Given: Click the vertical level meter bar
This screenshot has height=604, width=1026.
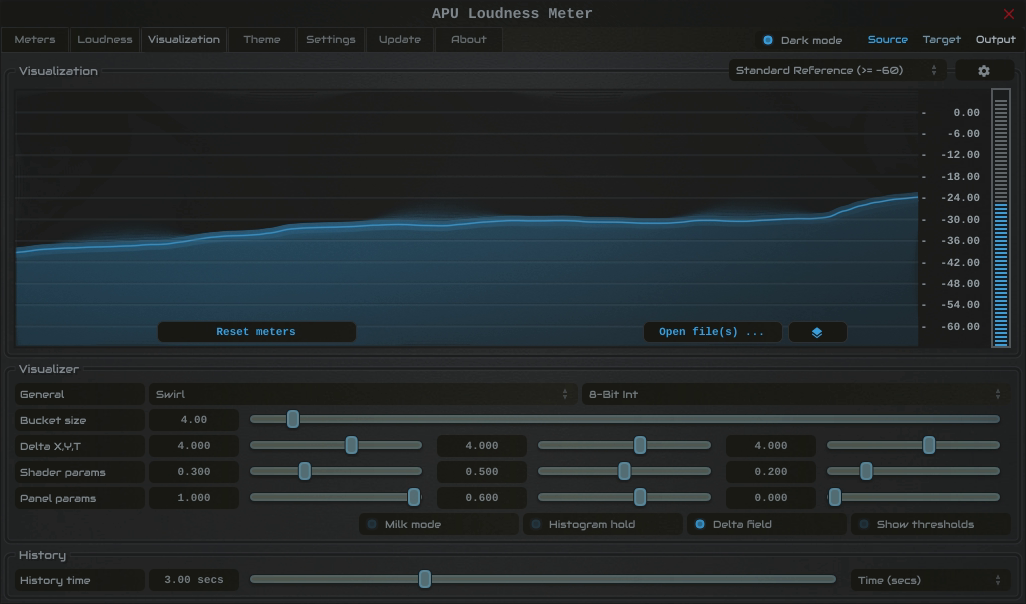Looking at the screenshot, I should tap(1000, 219).
